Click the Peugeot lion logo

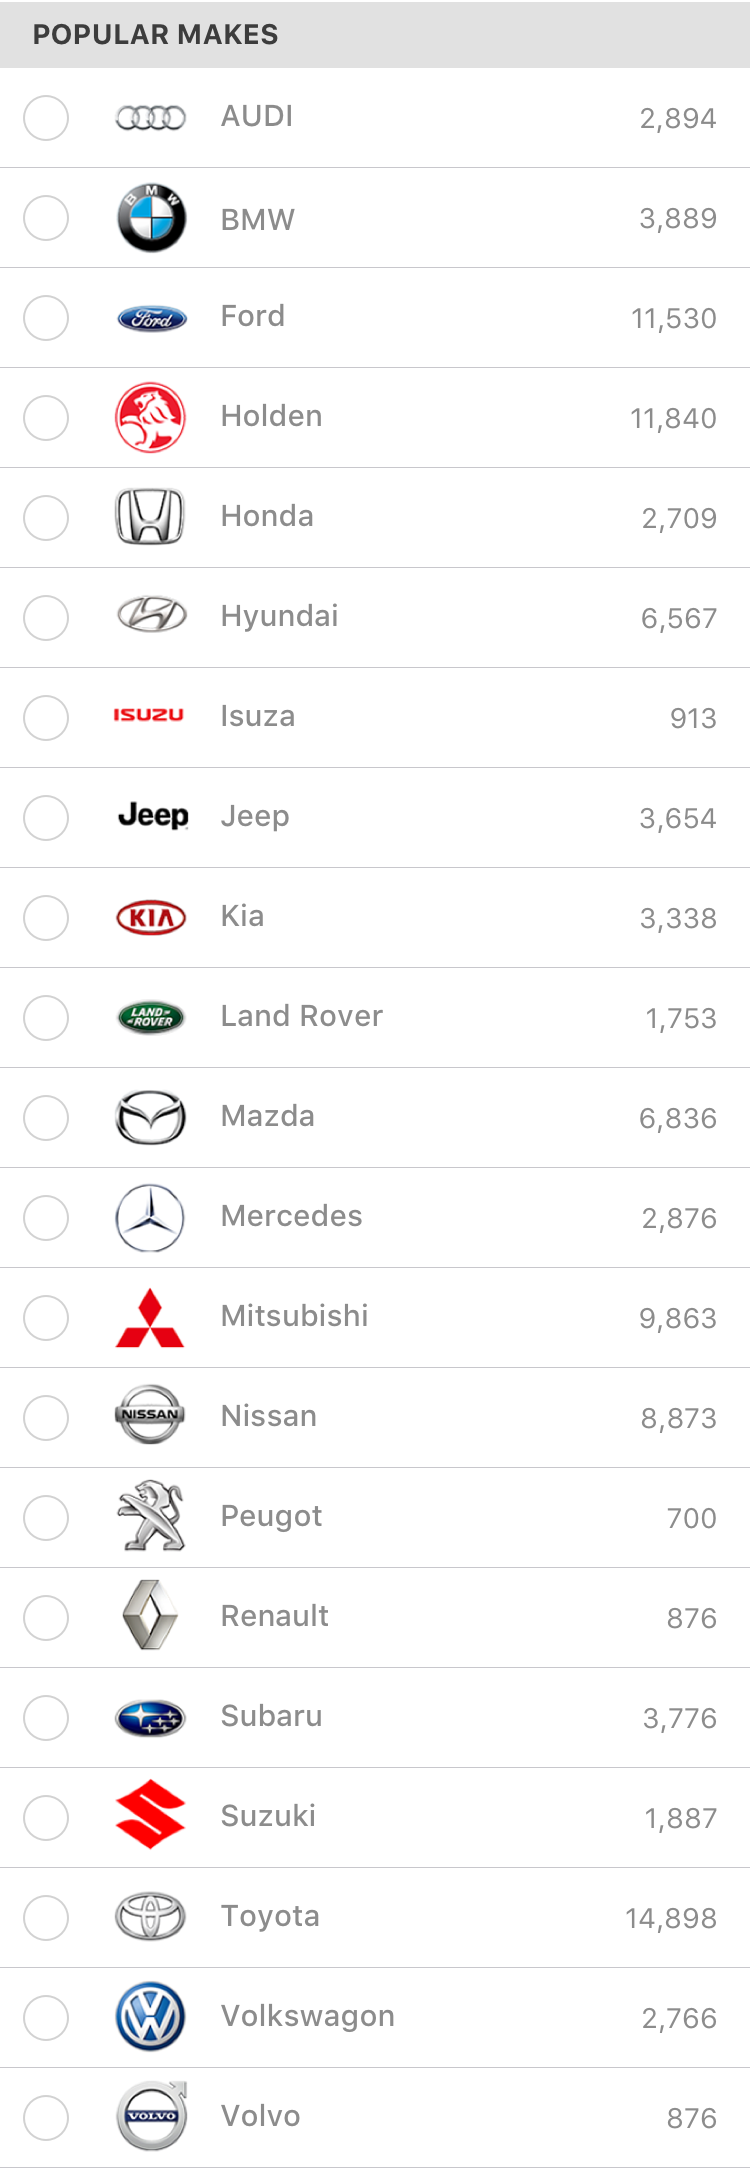click(x=152, y=1516)
